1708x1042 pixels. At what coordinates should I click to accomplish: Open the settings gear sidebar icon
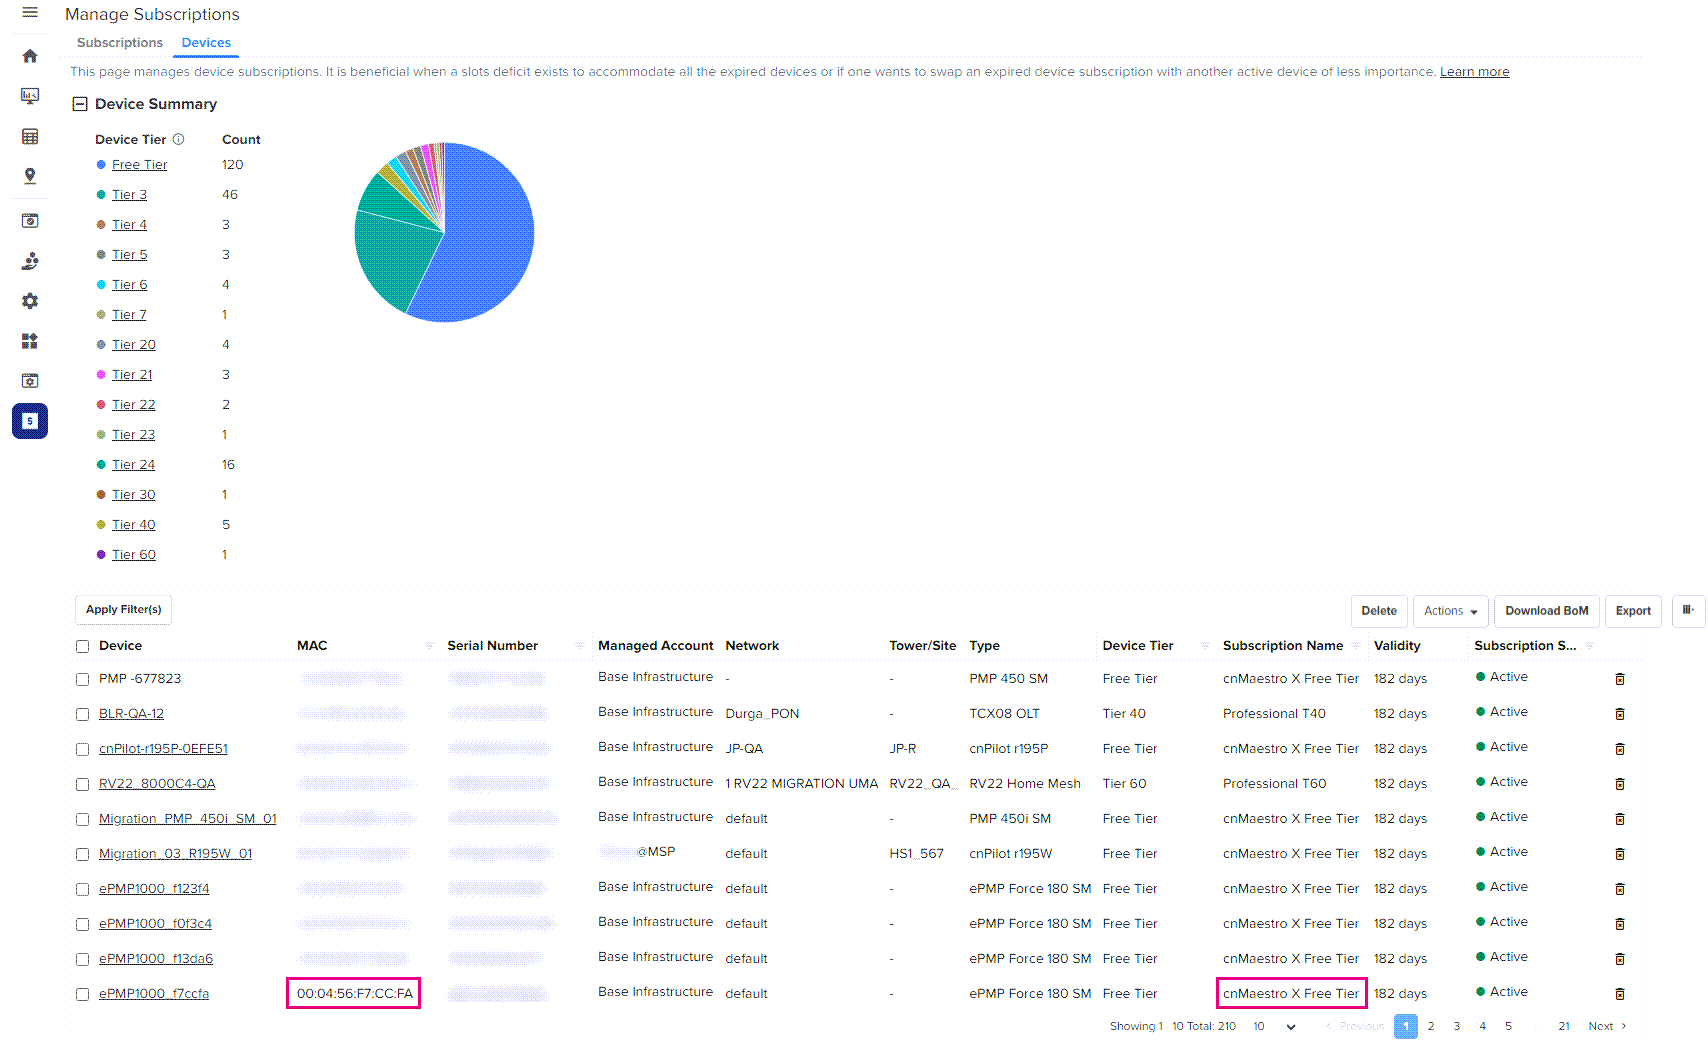point(30,301)
